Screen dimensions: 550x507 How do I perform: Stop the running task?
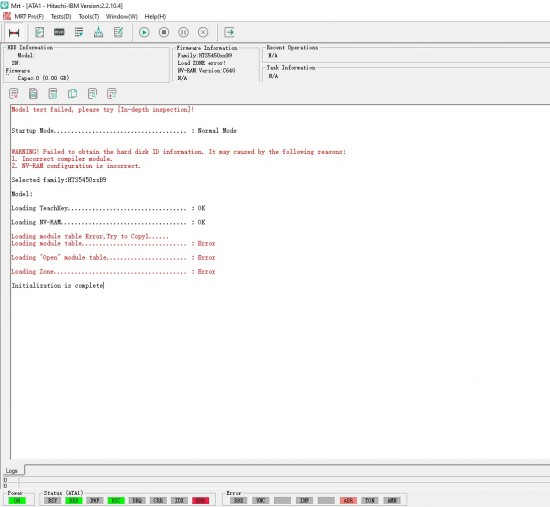coord(163,32)
